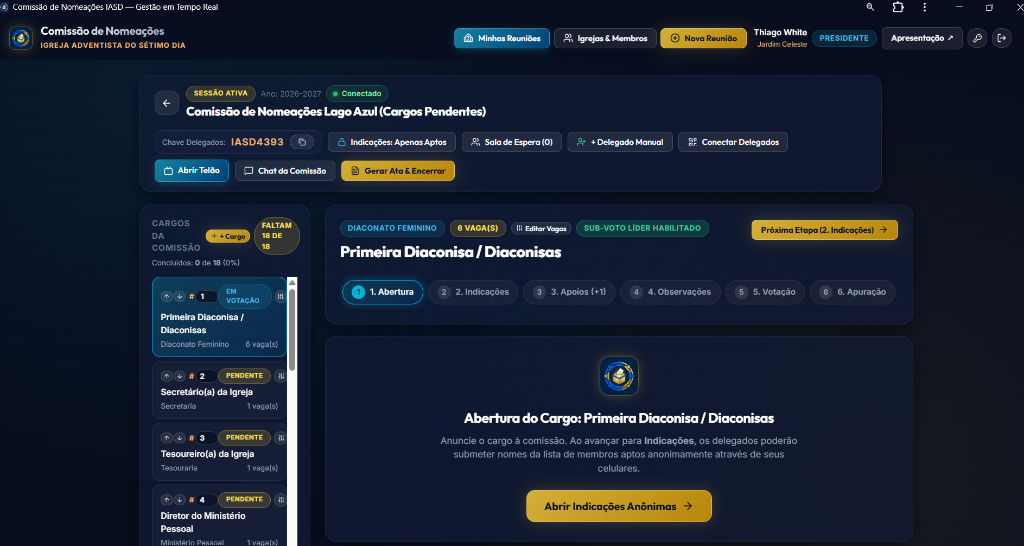Screen dimensions: 1024x546
Task: Click Gerar Ata & Encerrar
Action: pyautogui.click(x=398, y=170)
